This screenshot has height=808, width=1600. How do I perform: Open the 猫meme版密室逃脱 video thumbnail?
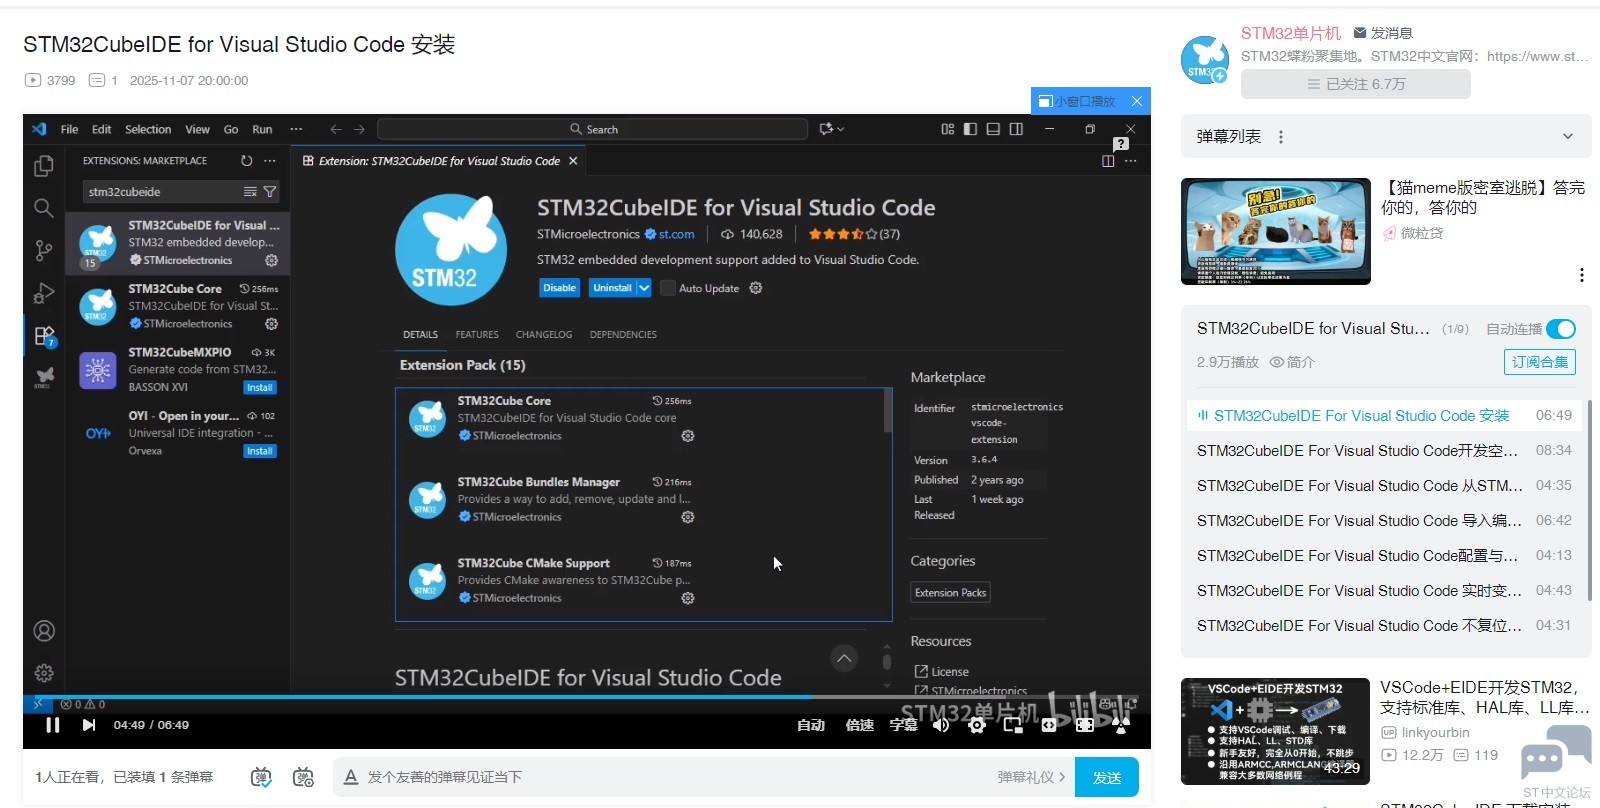point(1276,231)
